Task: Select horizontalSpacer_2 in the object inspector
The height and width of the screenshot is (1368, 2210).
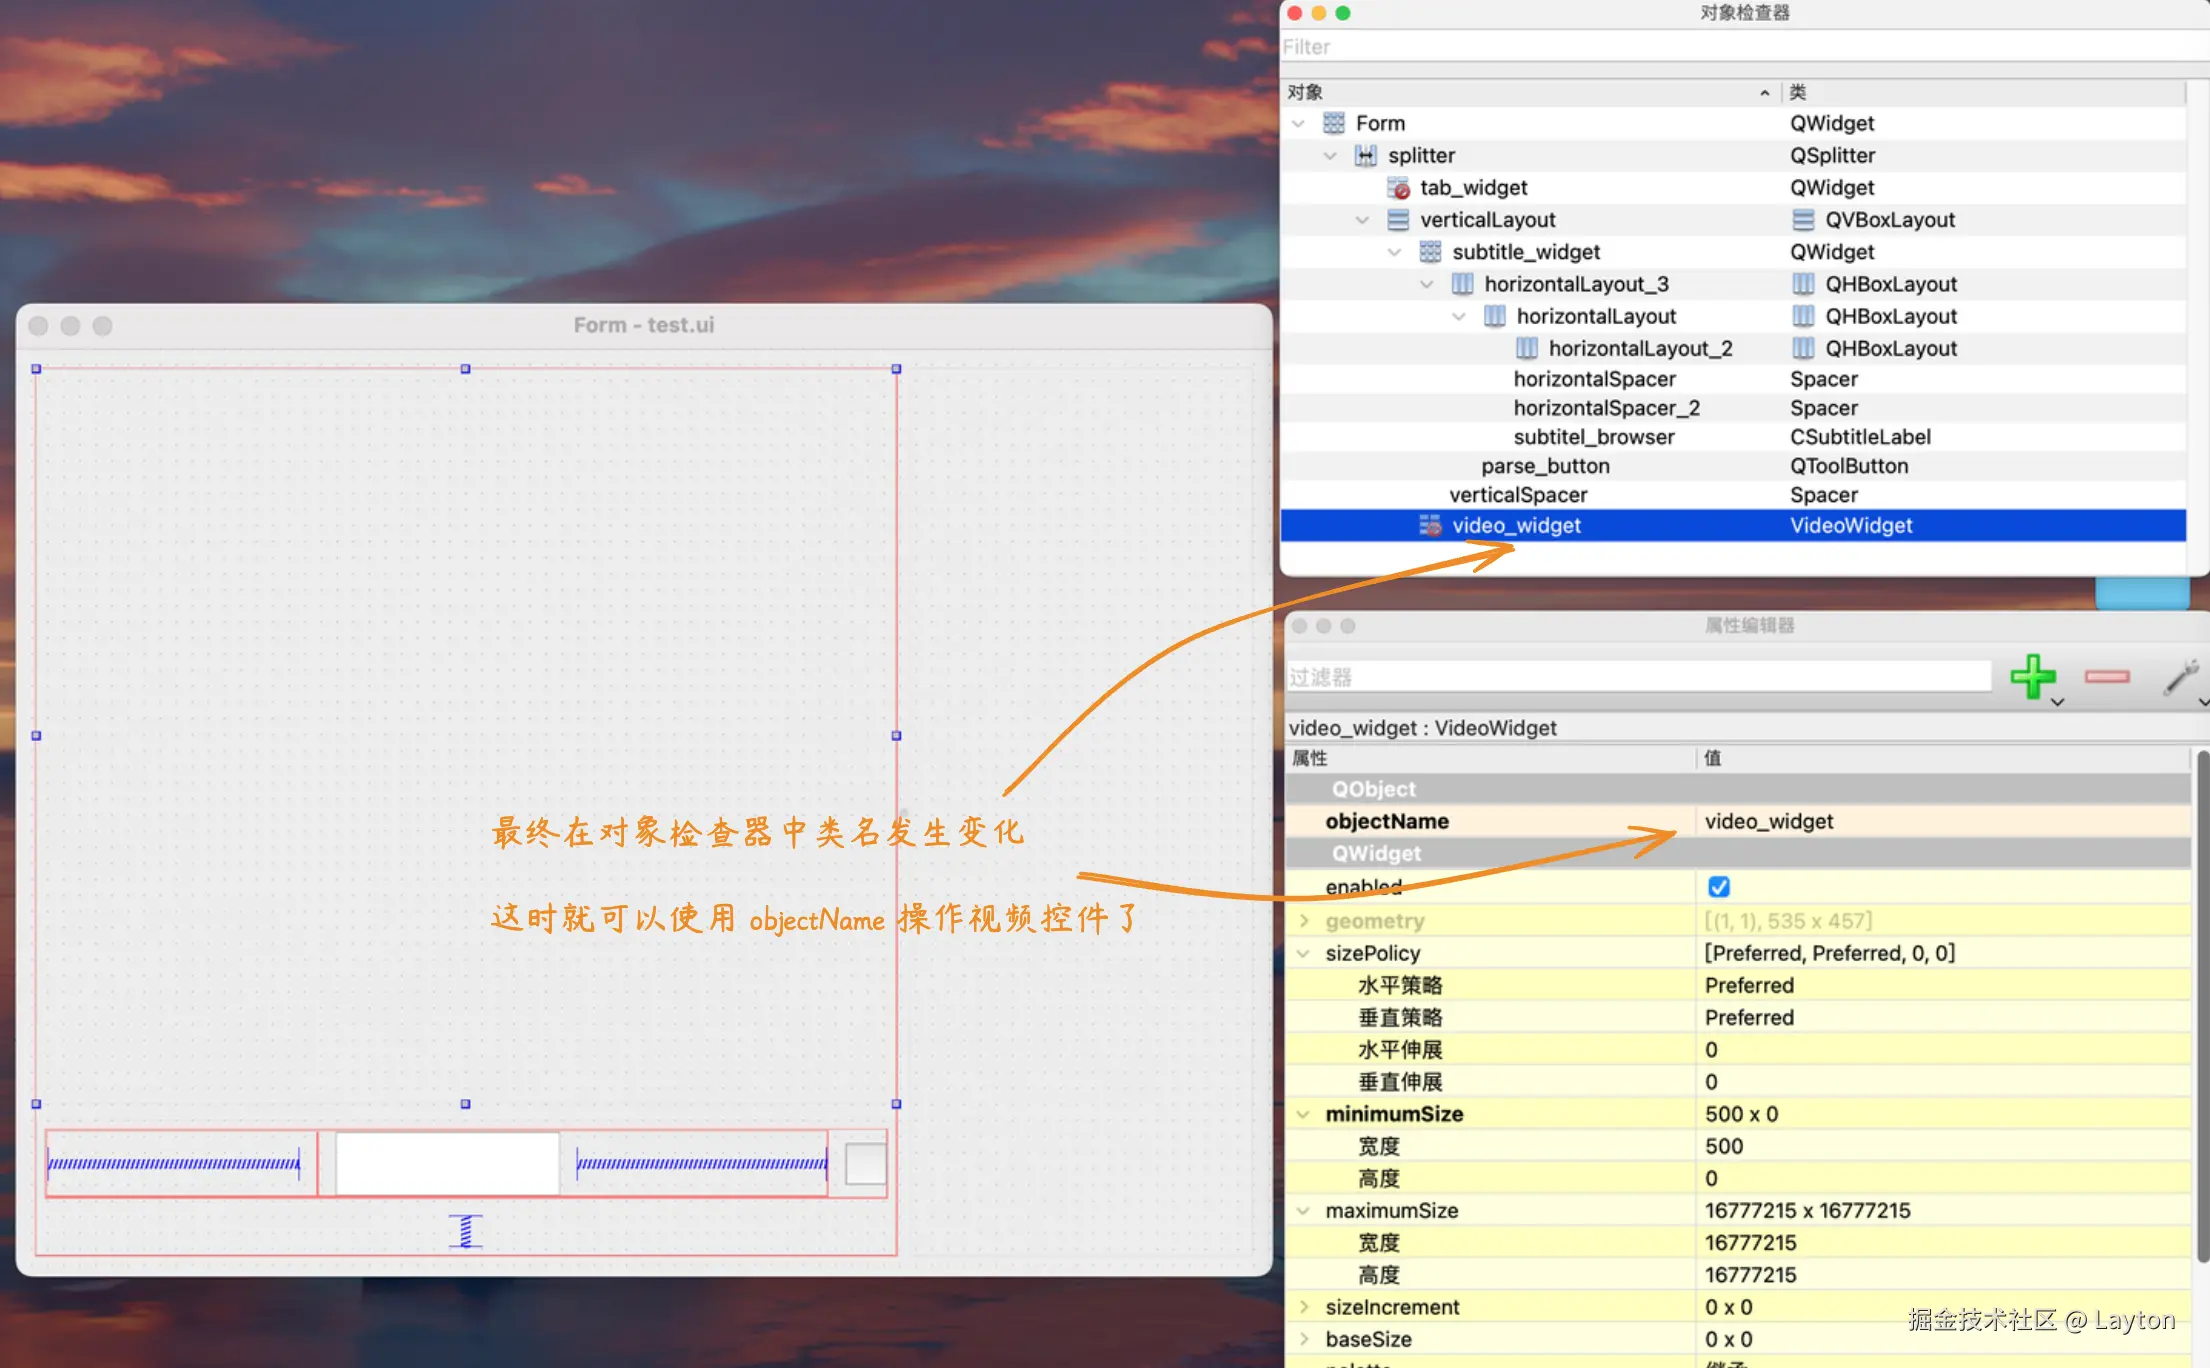Action: point(1606,407)
